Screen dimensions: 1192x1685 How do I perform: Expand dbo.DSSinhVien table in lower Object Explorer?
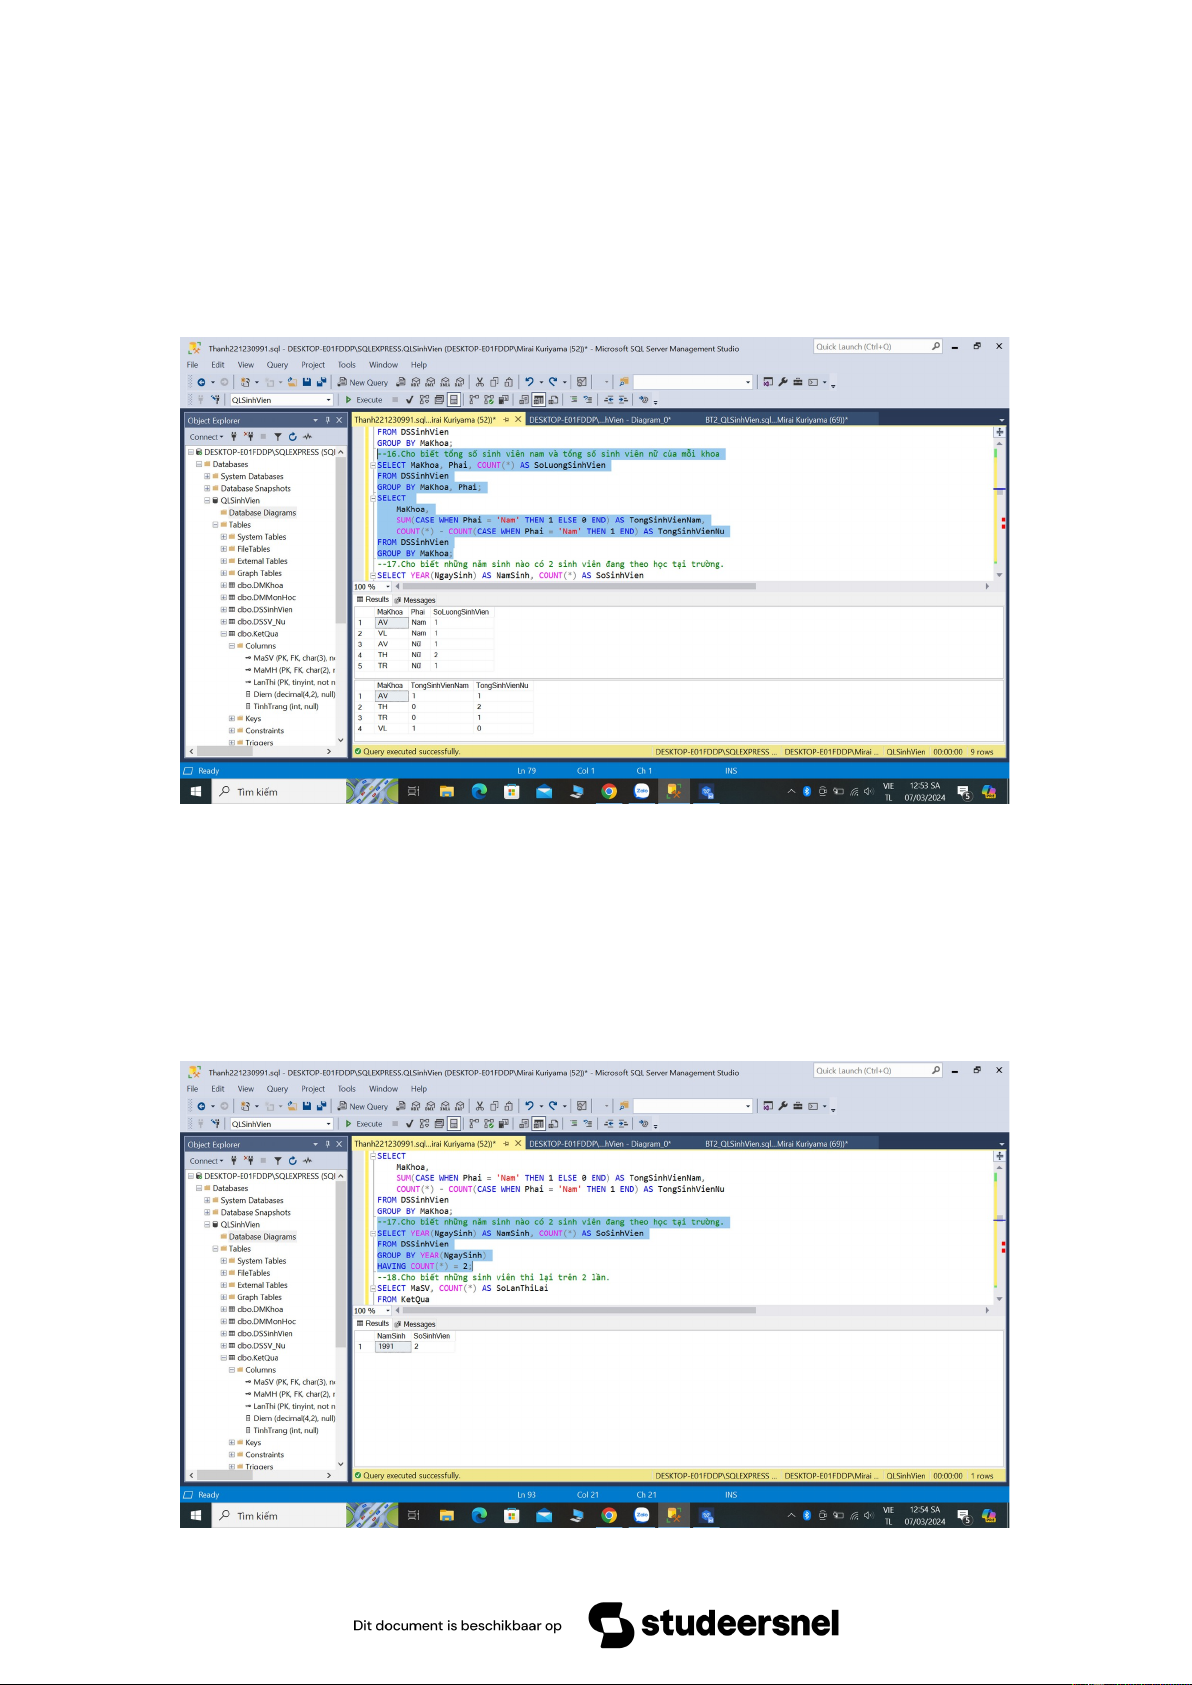click(x=223, y=1334)
